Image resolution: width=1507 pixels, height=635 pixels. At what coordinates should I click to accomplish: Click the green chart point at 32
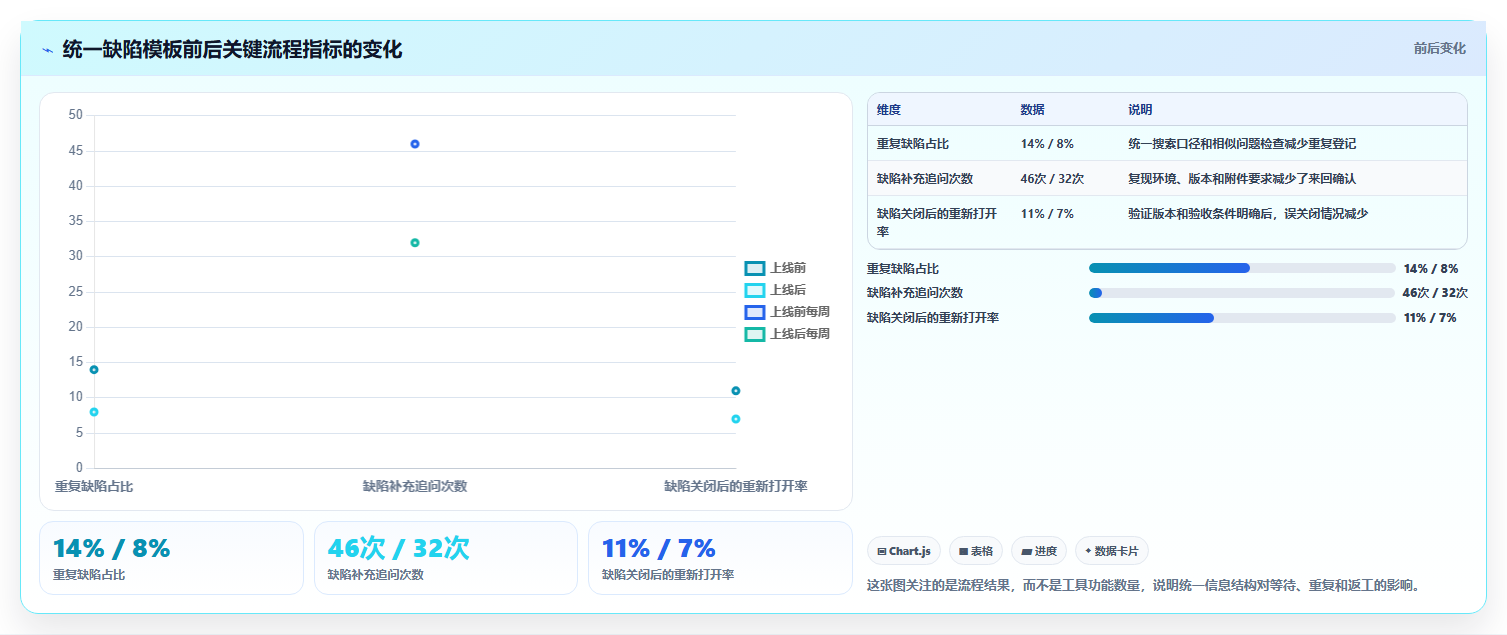(x=415, y=242)
